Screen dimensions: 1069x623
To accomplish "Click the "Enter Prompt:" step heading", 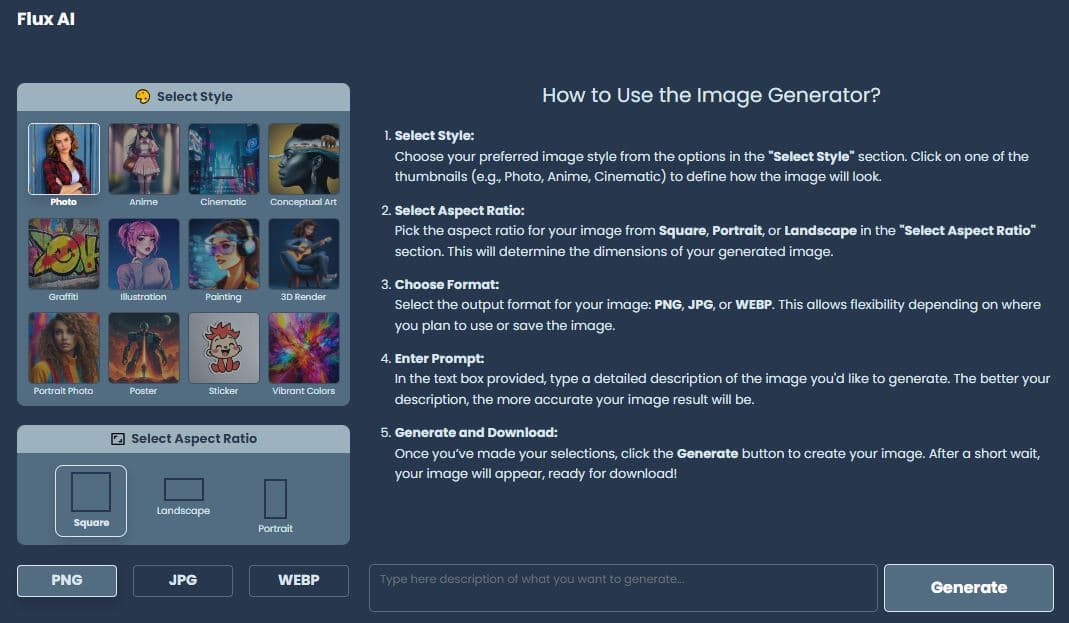I will [439, 359].
